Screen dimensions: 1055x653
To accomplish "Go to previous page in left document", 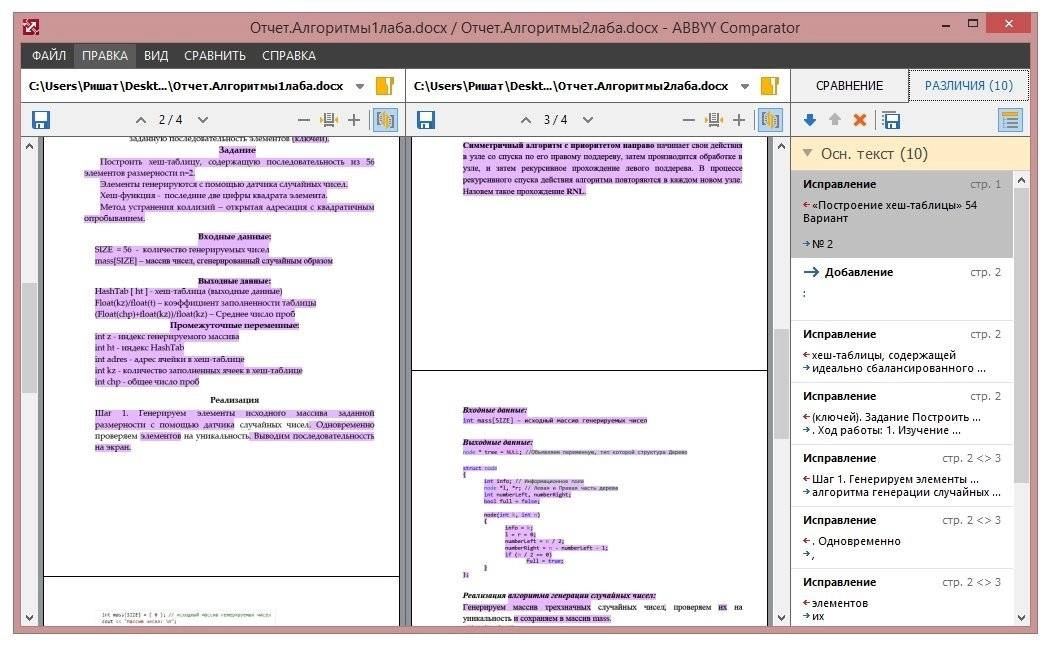I will [x=141, y=120].
